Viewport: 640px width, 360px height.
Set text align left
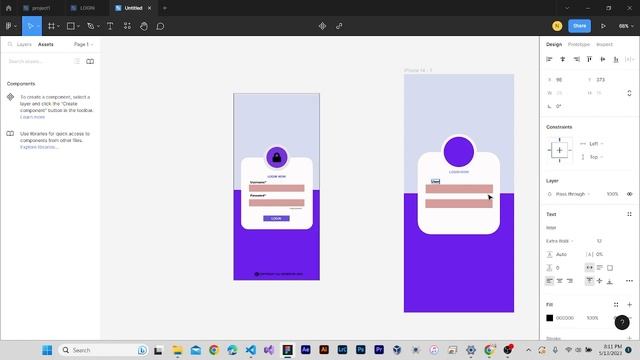pyautogui.click(x=549, y=281)
